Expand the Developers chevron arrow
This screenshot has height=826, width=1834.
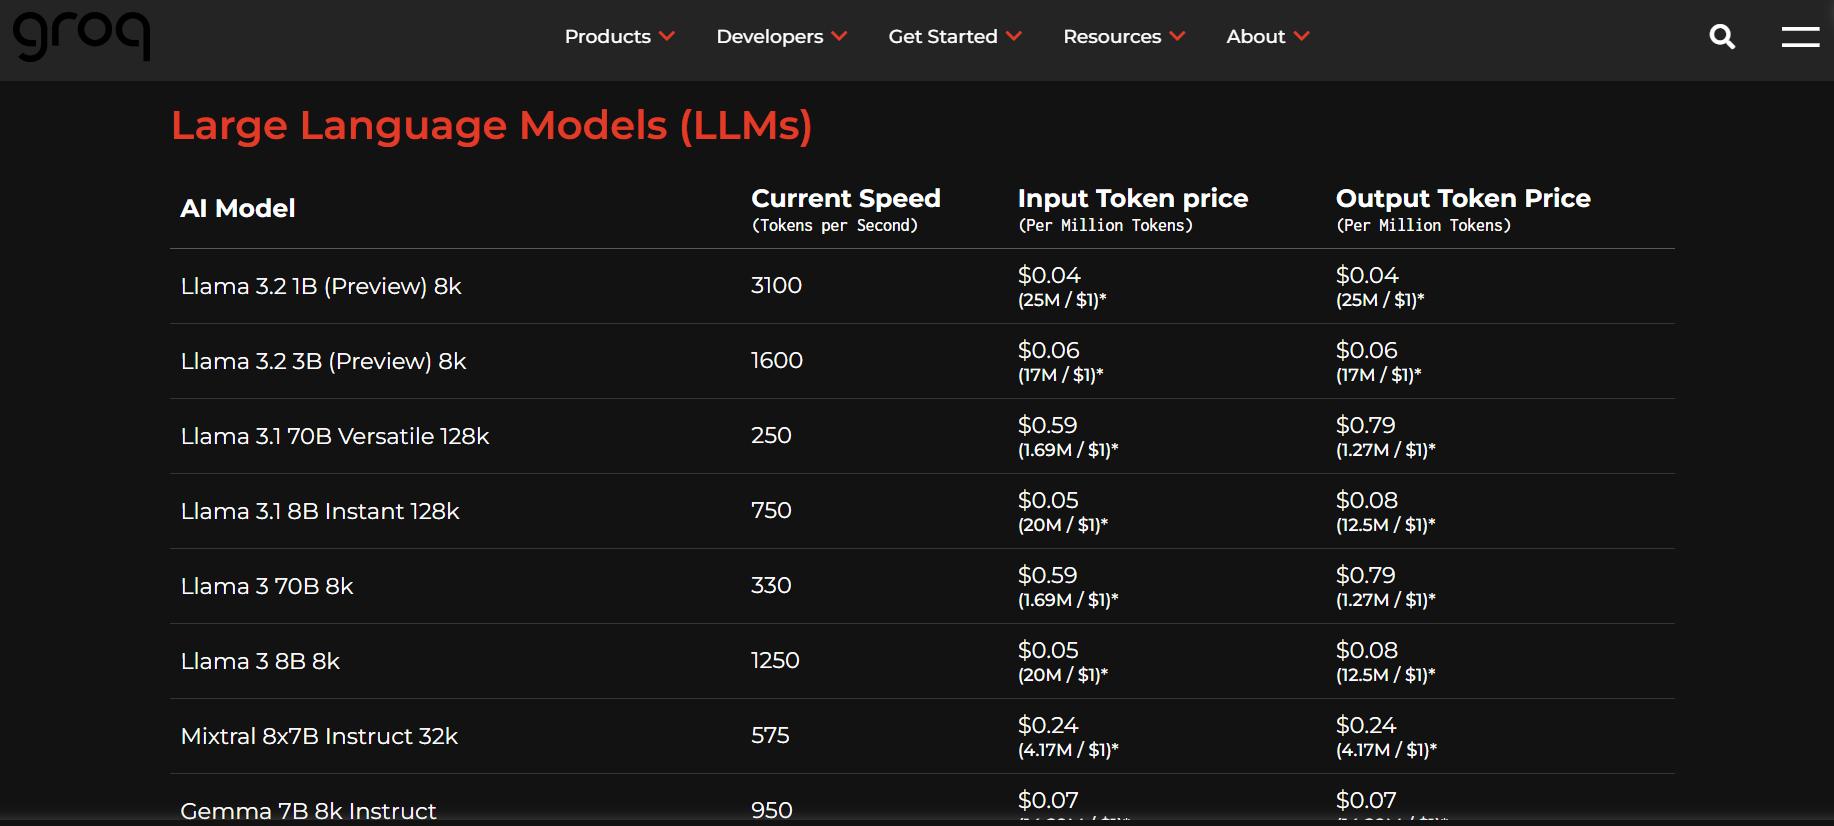(x=839, y=36)
